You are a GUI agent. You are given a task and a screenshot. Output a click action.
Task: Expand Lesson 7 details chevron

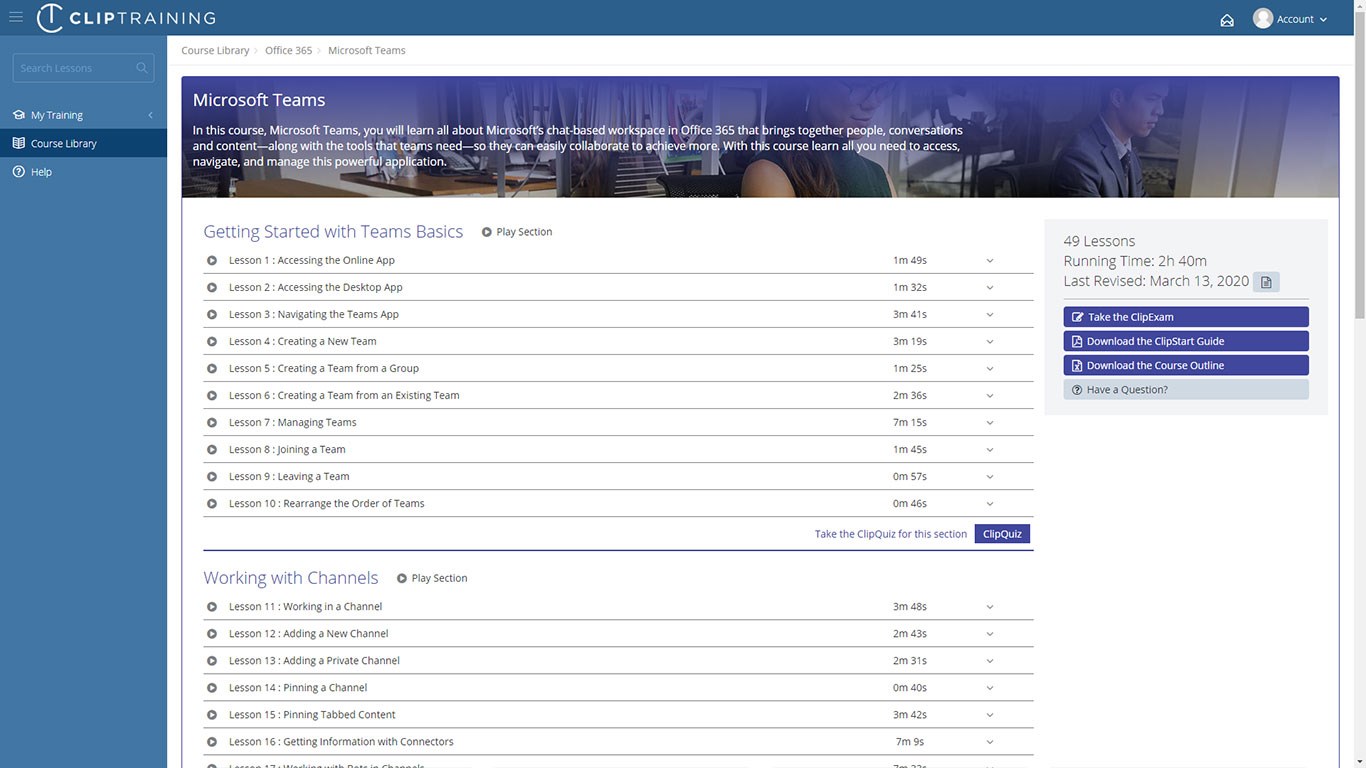(x=990, y=422)
